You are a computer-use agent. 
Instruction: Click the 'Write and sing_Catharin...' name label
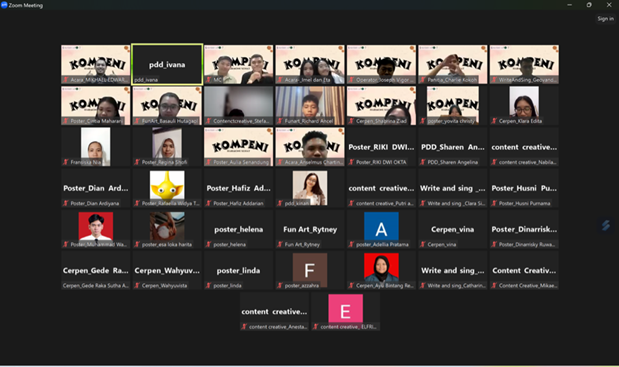(456, 286)
